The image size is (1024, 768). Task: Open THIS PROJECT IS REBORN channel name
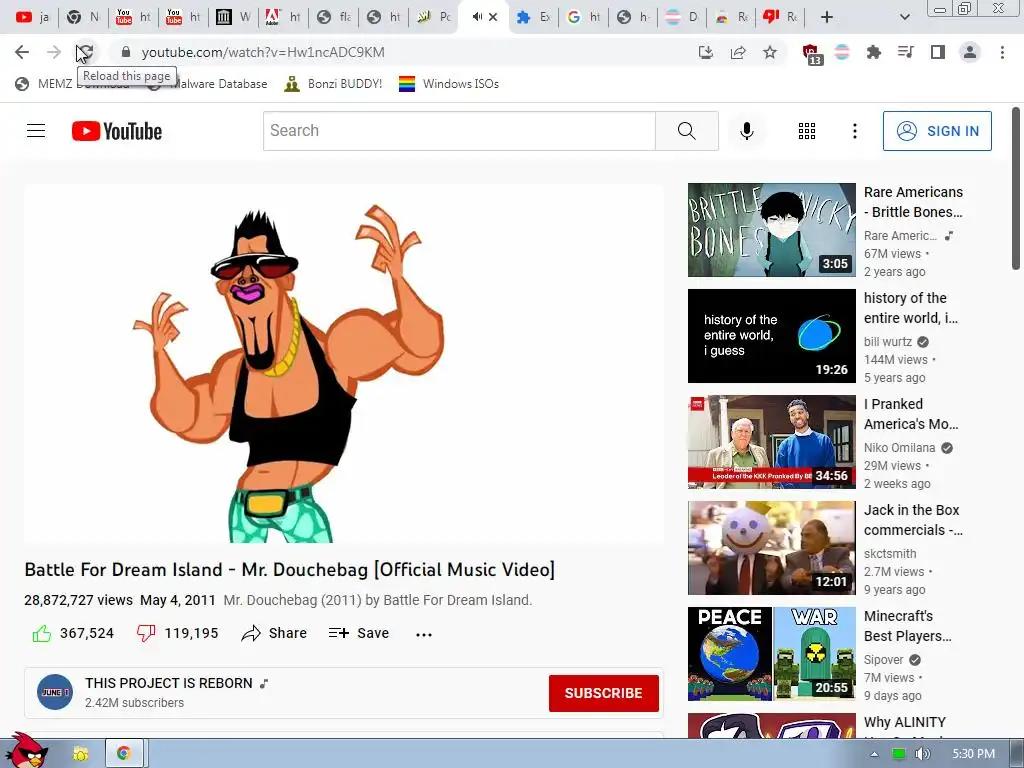pyautogui.click(x=168, y=683)
